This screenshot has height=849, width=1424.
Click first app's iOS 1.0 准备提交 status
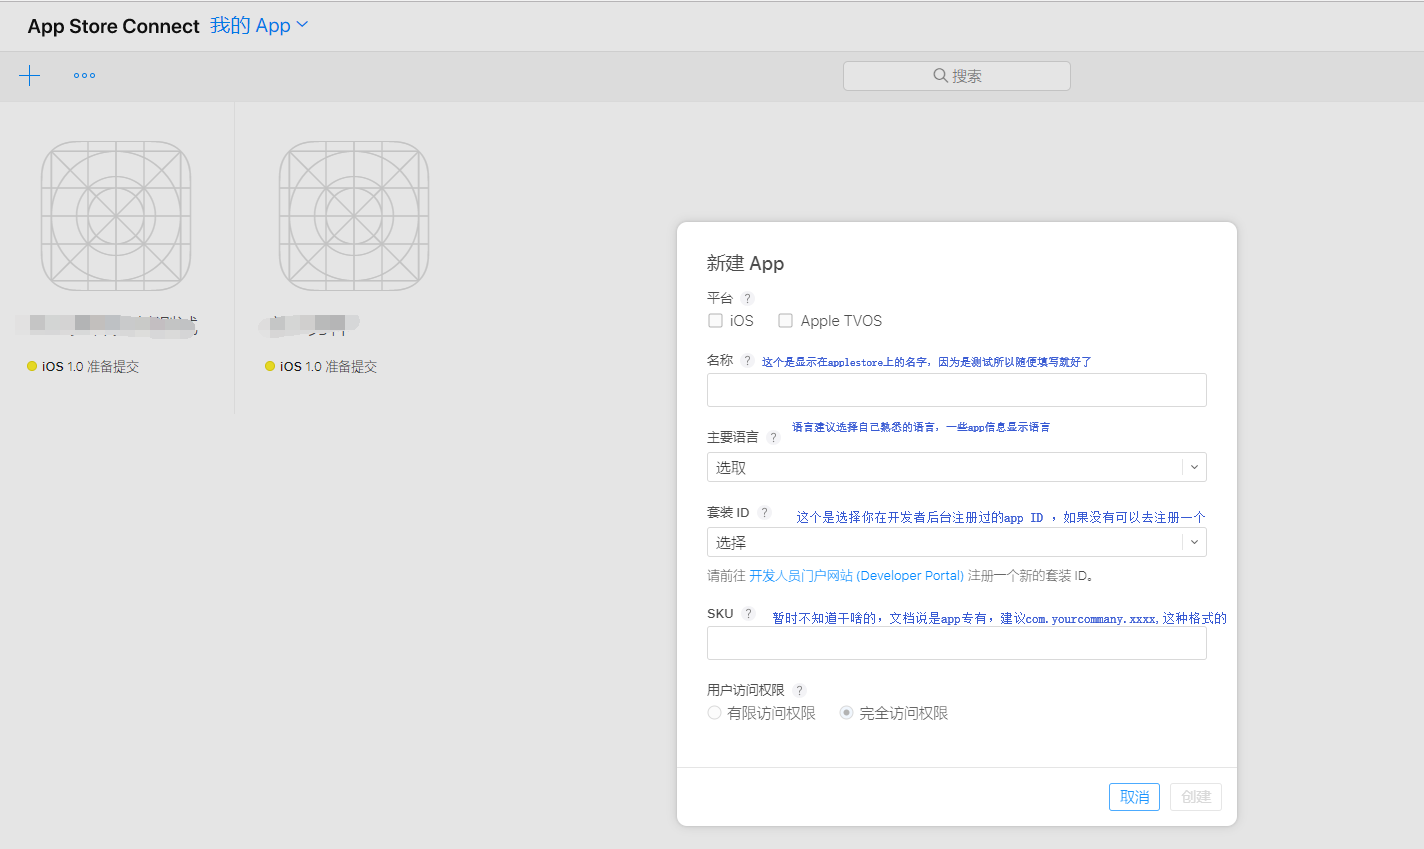(83, 367)
